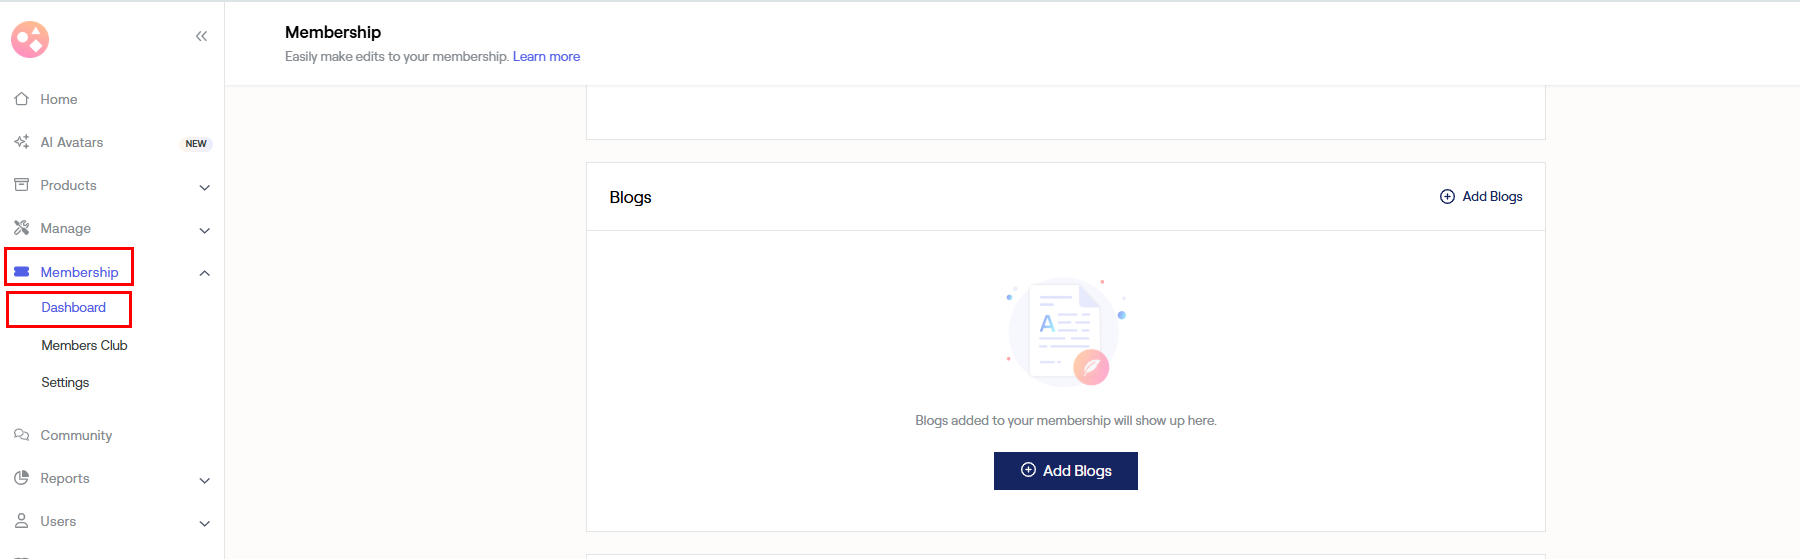Click the Reports pie chart icon
1800x559 pixels.
[21, 478]
